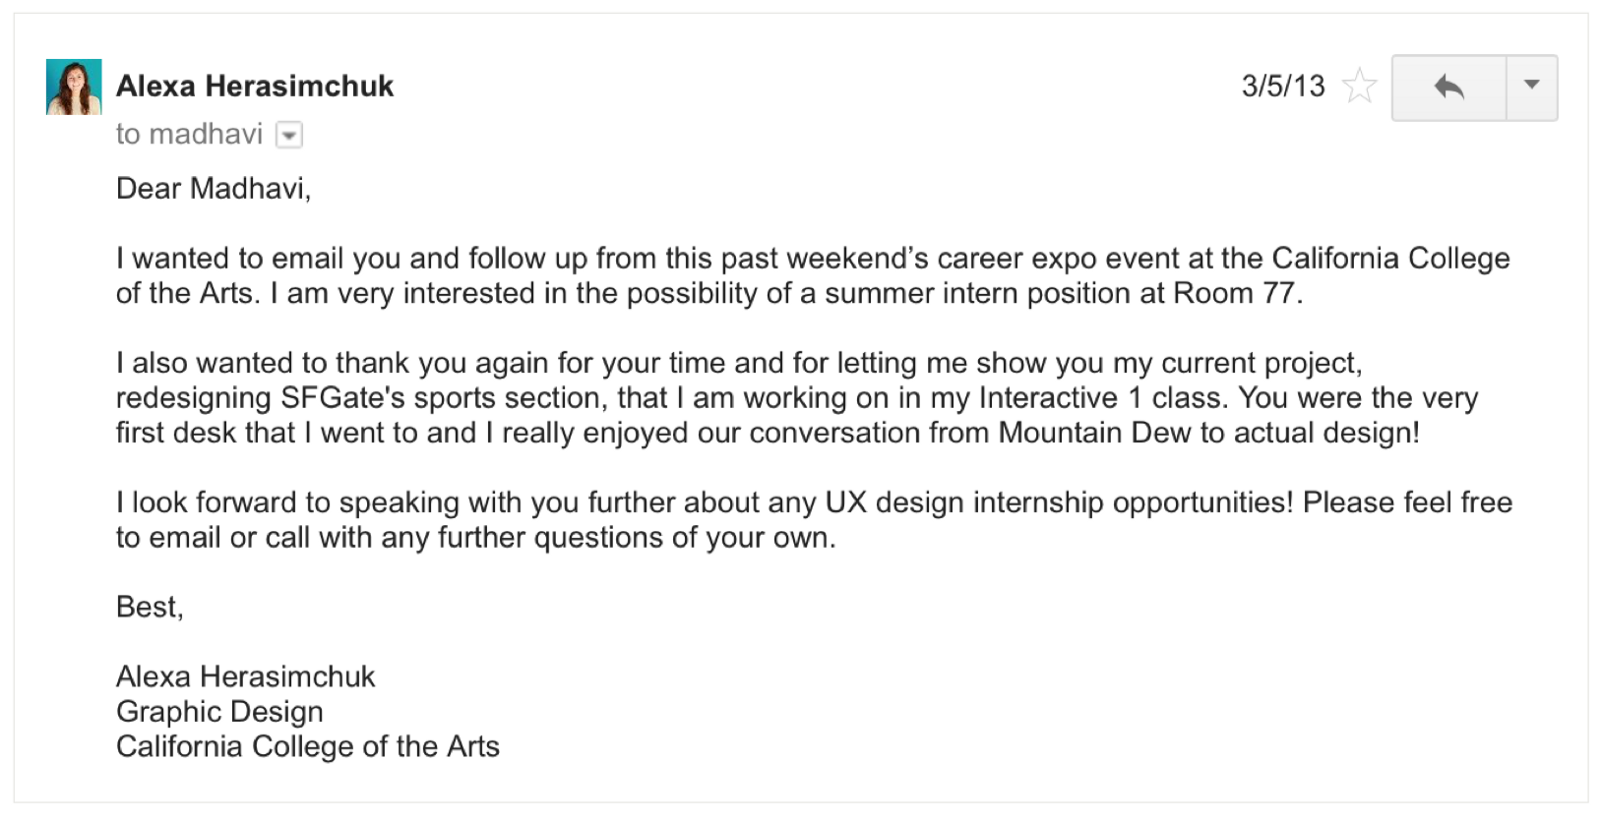Star this email from Alexa
Image resolution: width=1600 pixels, height=818 pixels.
(1359, 86)
